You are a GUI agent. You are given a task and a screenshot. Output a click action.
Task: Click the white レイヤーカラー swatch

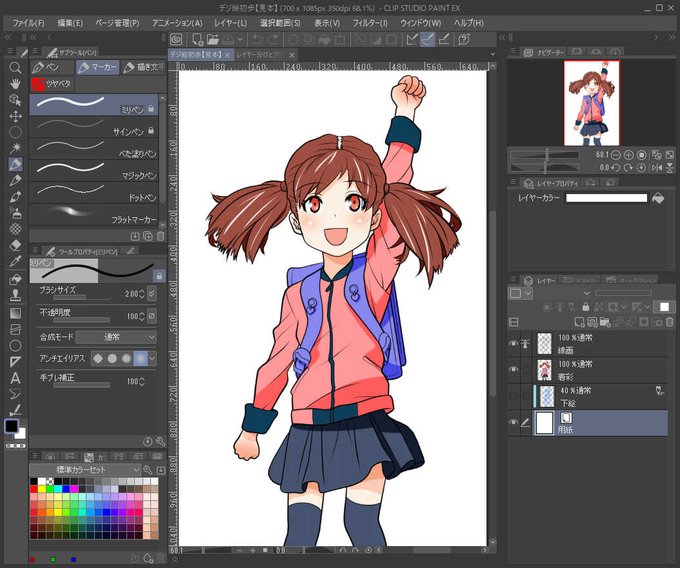coord(606,198)
